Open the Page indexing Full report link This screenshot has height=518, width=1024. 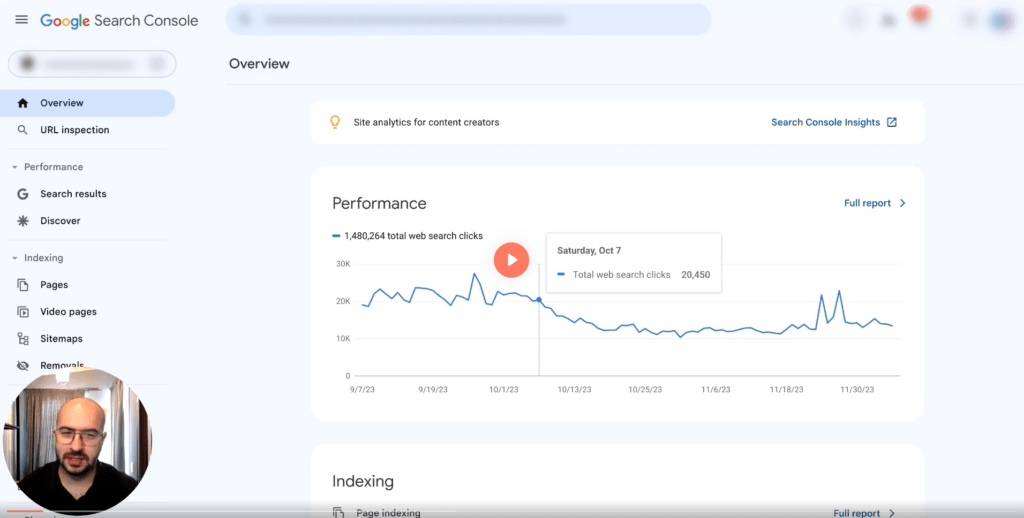pyautogui.click(x=856, y=513)
